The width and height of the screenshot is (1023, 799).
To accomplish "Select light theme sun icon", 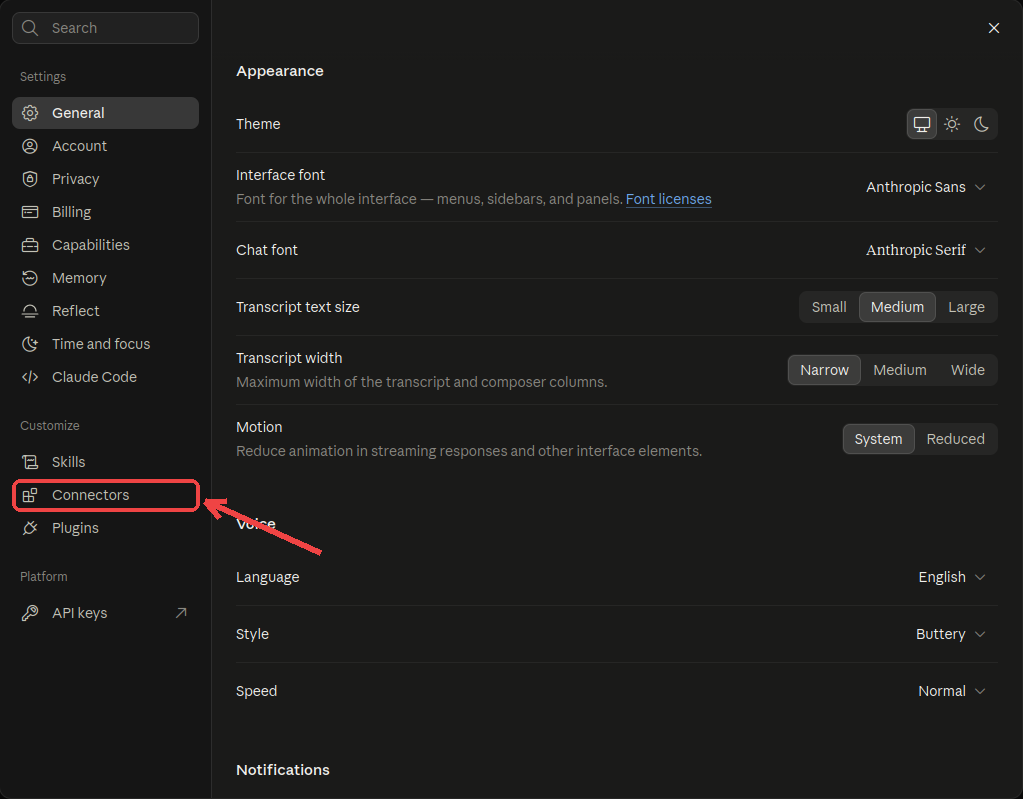I will (952, 124).
